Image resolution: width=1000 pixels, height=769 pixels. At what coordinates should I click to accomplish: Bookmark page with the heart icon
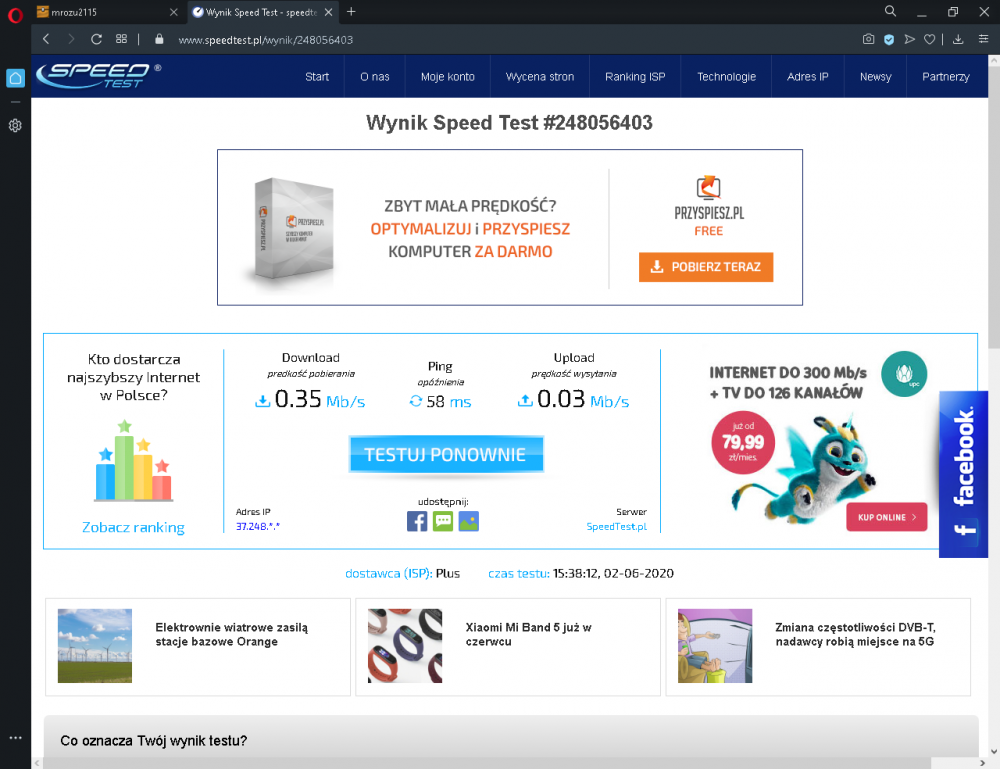point(929,39)
